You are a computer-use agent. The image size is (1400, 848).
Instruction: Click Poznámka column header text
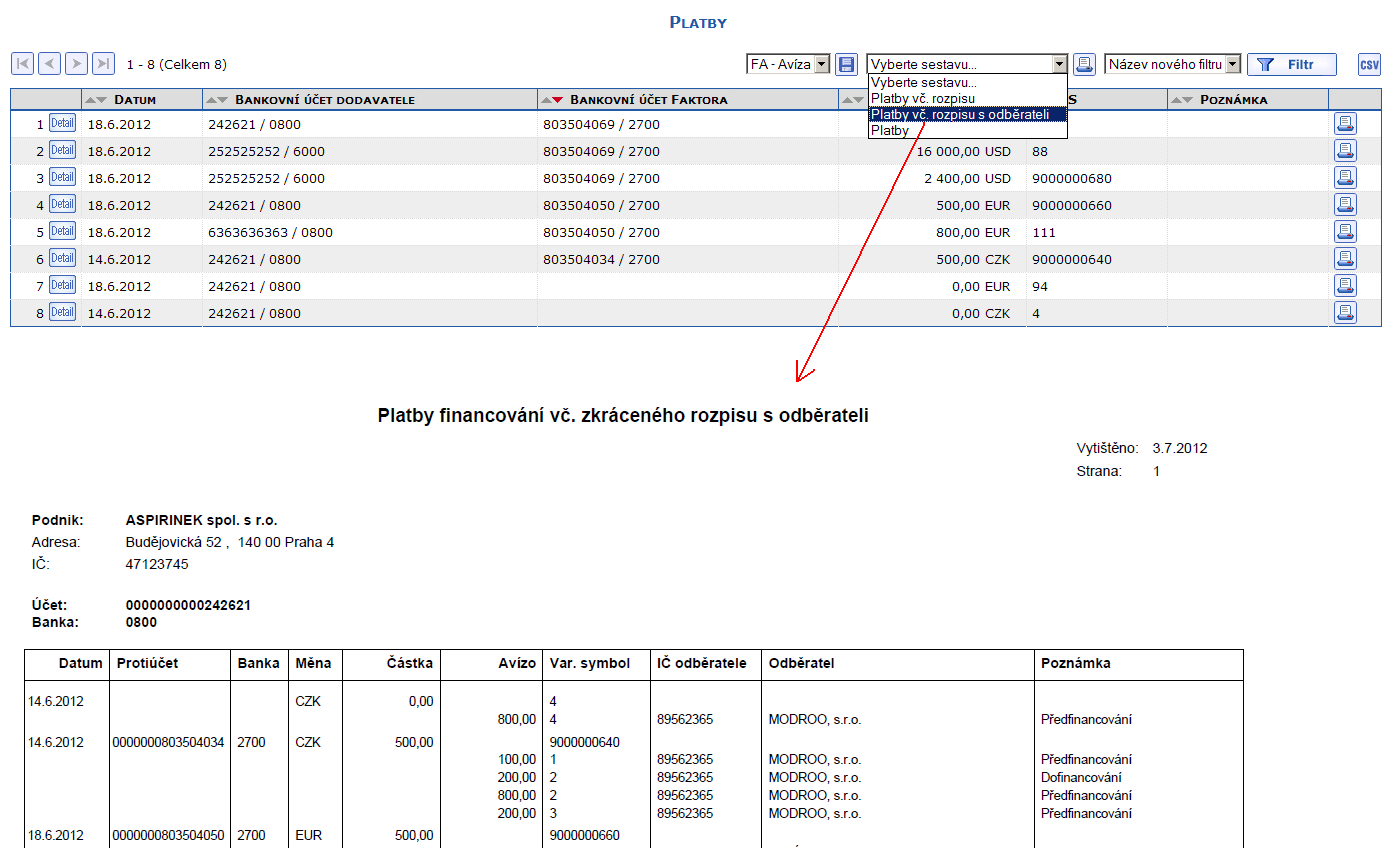tap(1234, 100)
